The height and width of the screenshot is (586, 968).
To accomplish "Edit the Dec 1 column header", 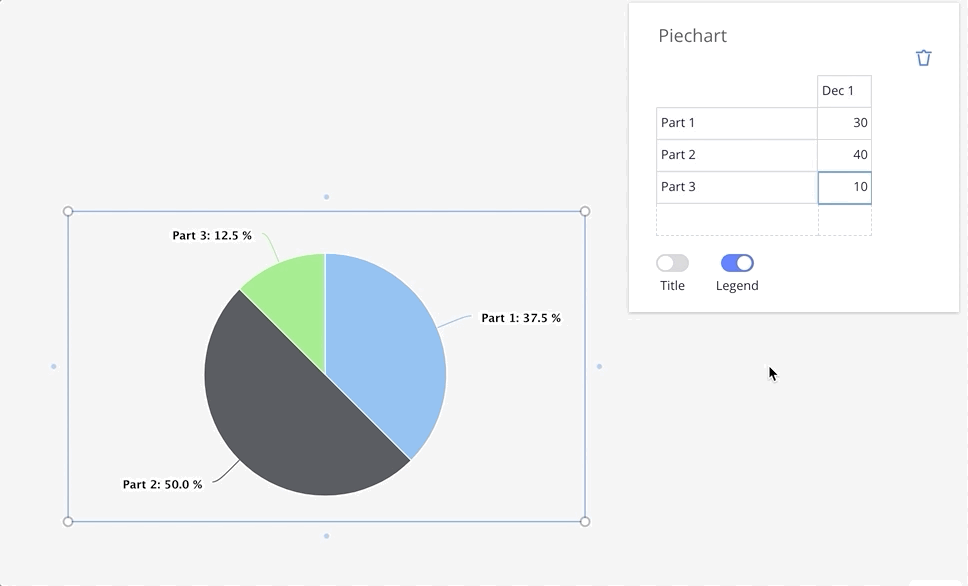I will (844, 91).
